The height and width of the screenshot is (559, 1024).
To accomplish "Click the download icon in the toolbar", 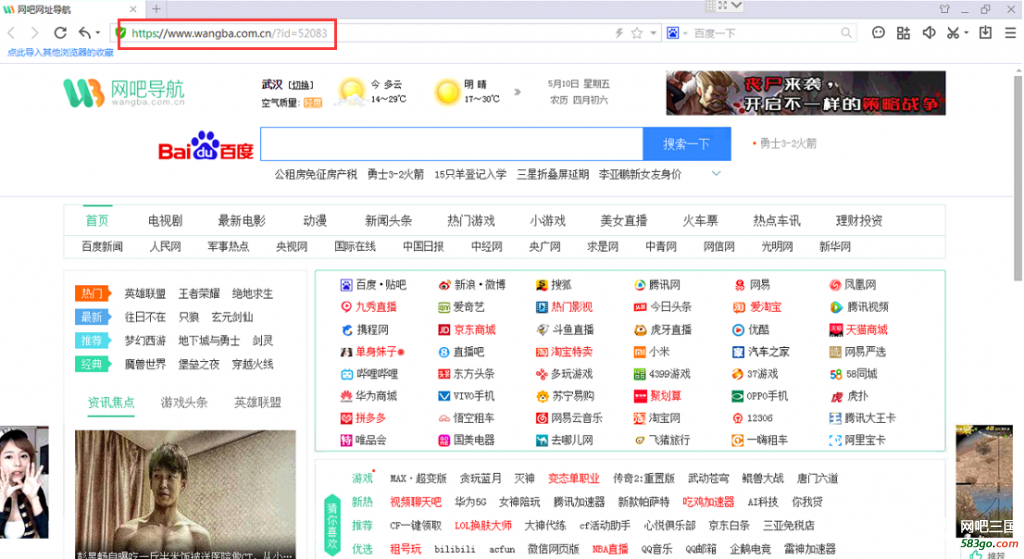I will (x=985, y=33).
